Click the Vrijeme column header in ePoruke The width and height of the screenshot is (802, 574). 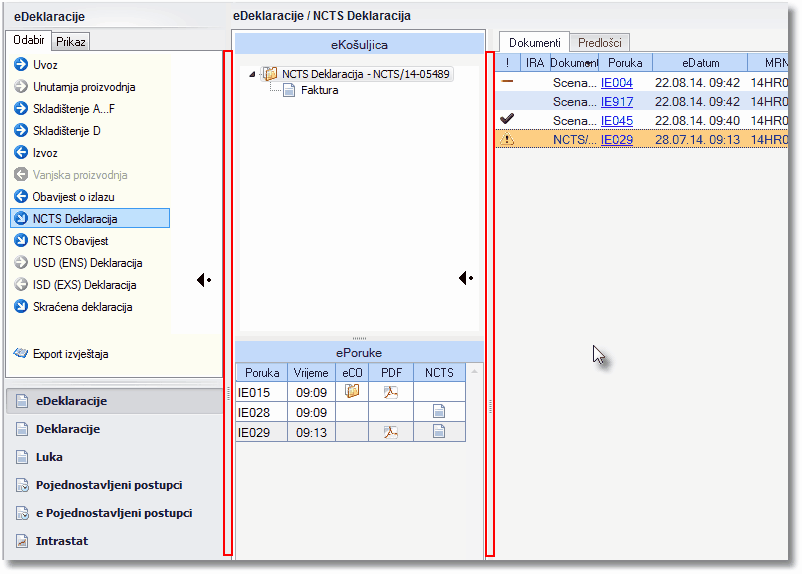[311, 373]
